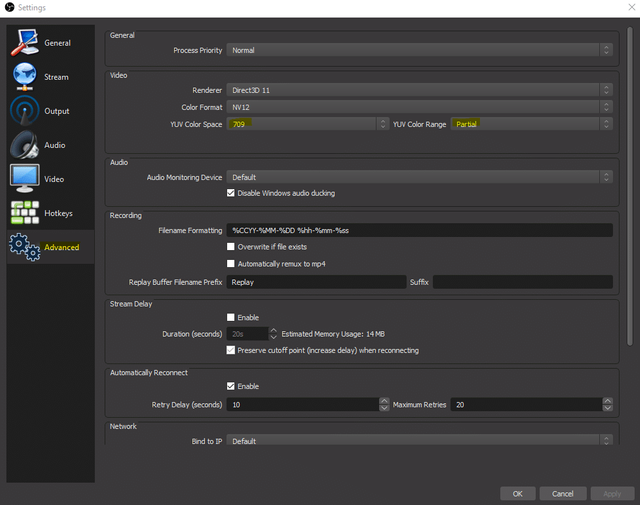Open the Audio Monitoring Device dropdown
The height and width of the screenshot is (505, 640).
[419, 177]
